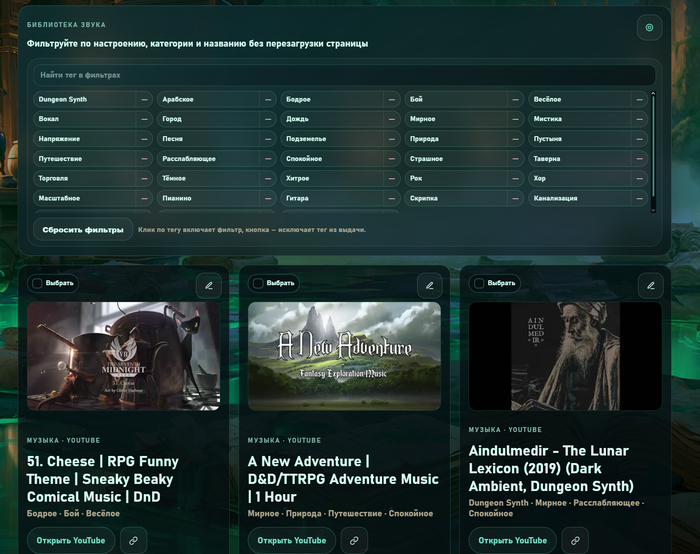Exclude the Дождь tag via its minus button
The height and width of the screenshot is (554, 700).
[x=392, y=119]
